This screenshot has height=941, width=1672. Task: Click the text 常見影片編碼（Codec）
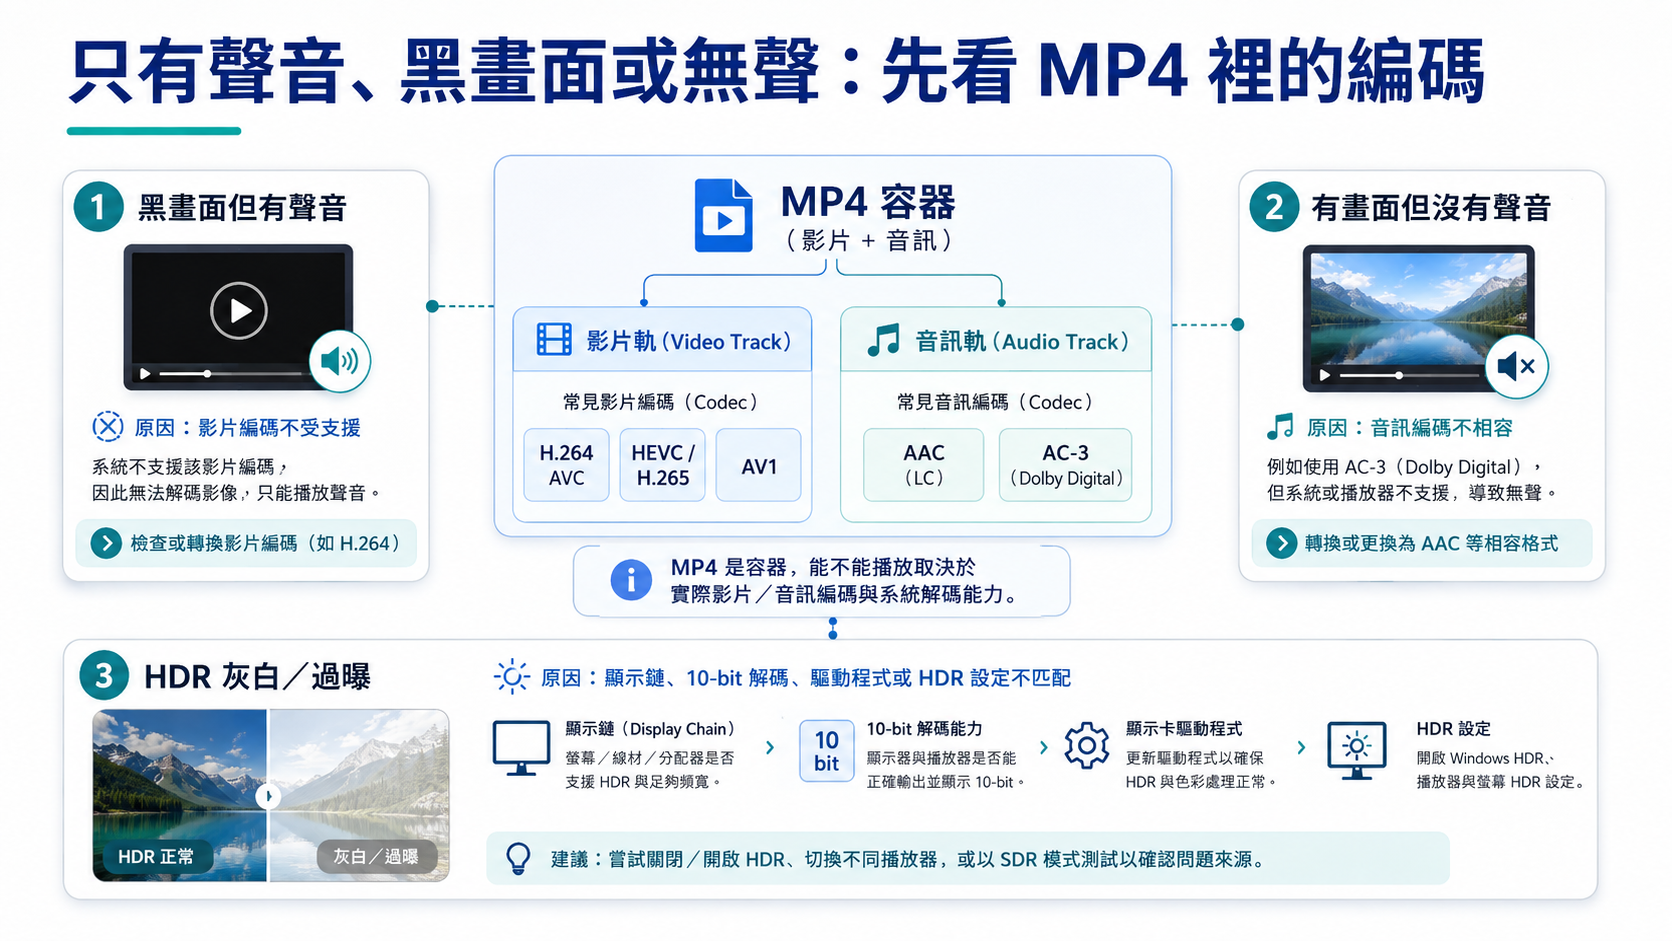(661, 402)
